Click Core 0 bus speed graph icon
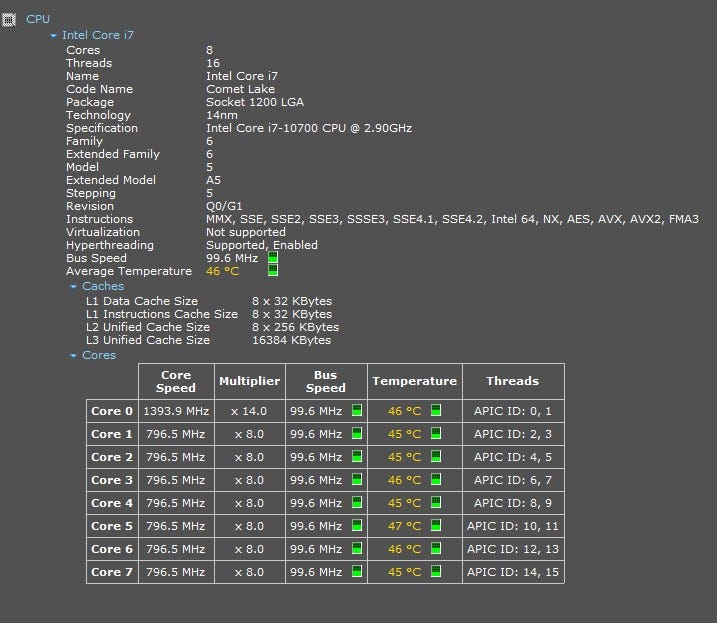 [x=357, y=410]
